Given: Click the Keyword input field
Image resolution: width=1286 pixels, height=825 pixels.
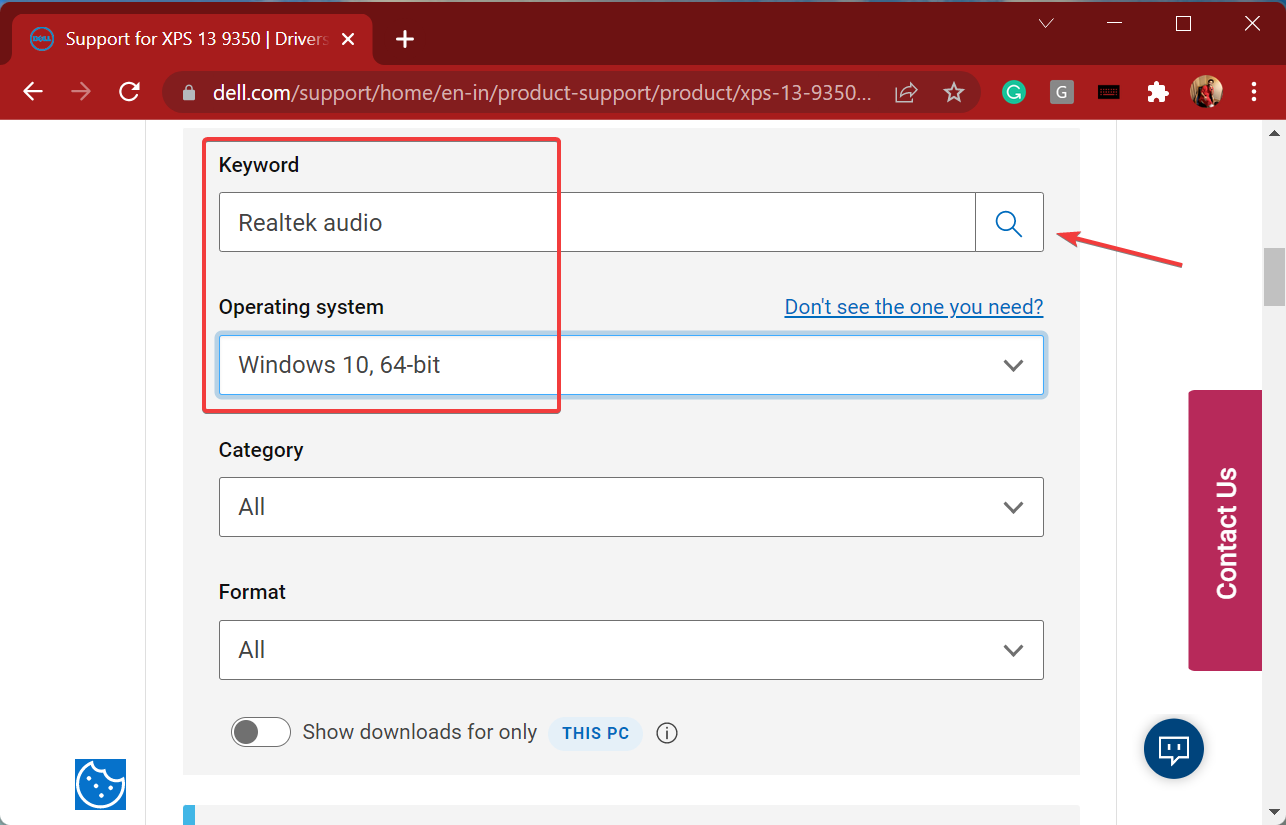Looking at the screenshot, I should point(596,223).
